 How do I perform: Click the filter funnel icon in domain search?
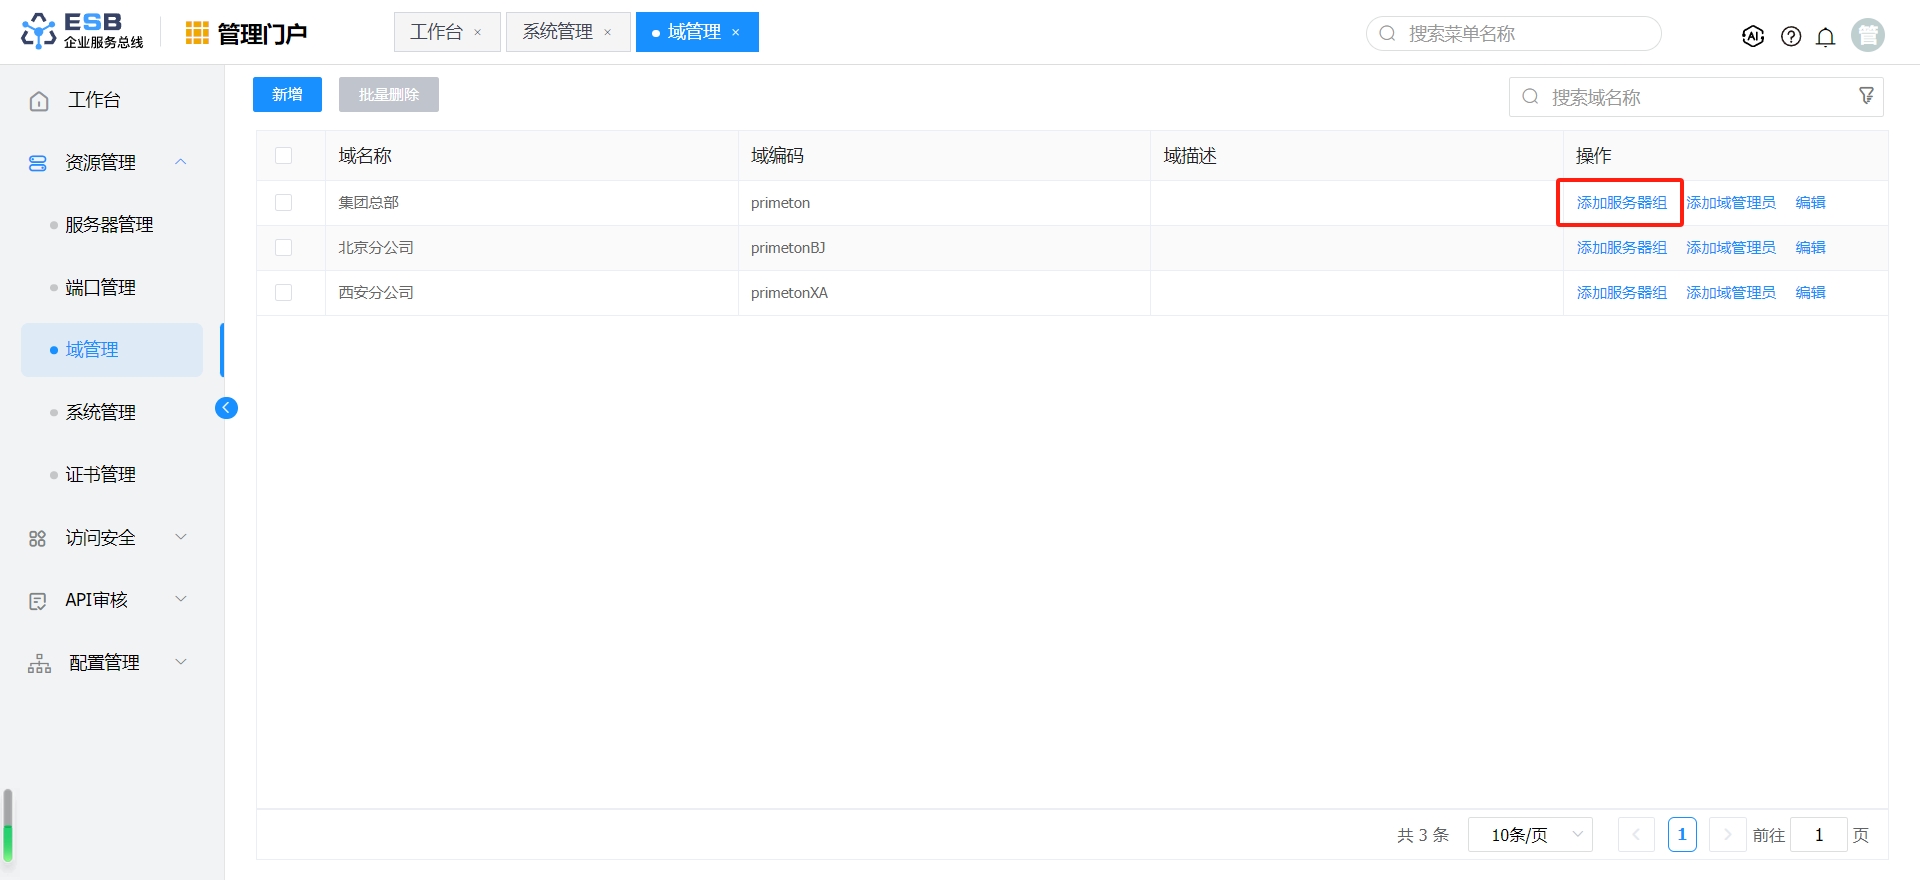click(x=1866, y=96)
